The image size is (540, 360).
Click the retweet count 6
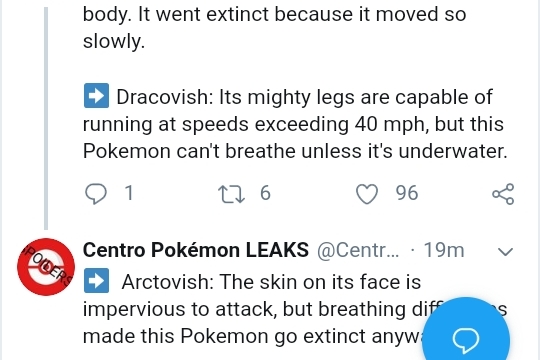[265, 193]
